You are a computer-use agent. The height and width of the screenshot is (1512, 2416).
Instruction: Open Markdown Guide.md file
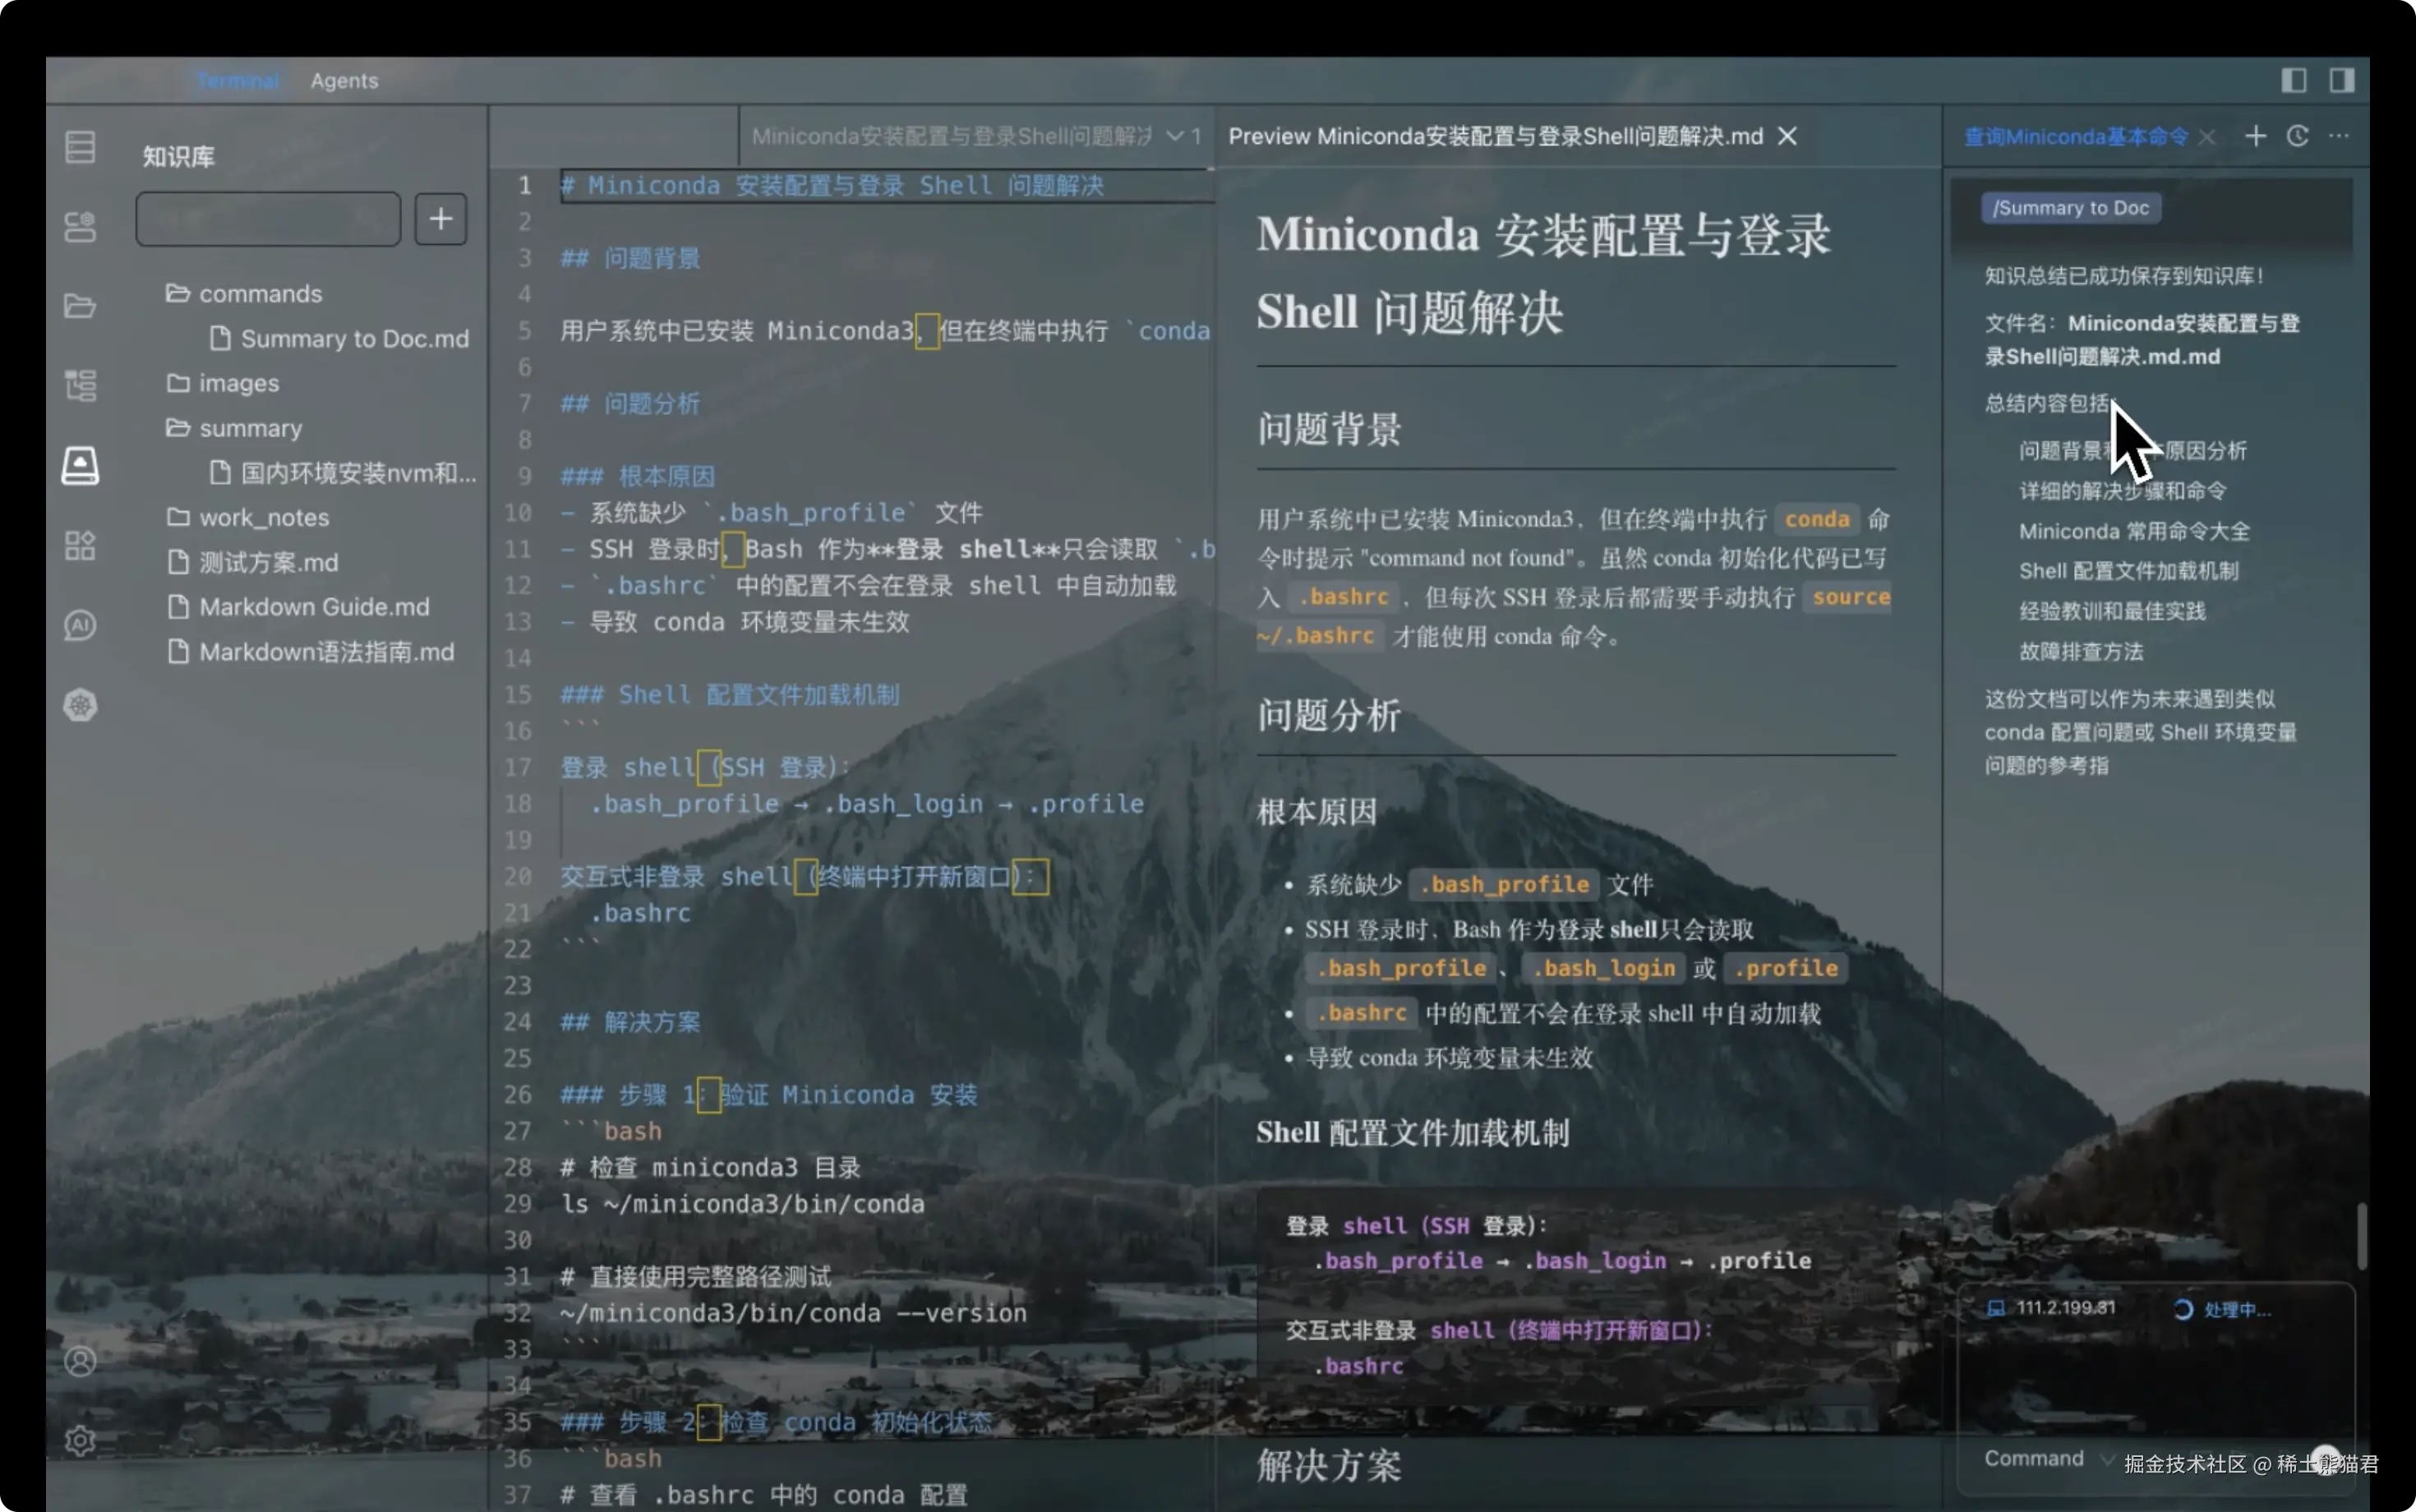pos(313,607)
